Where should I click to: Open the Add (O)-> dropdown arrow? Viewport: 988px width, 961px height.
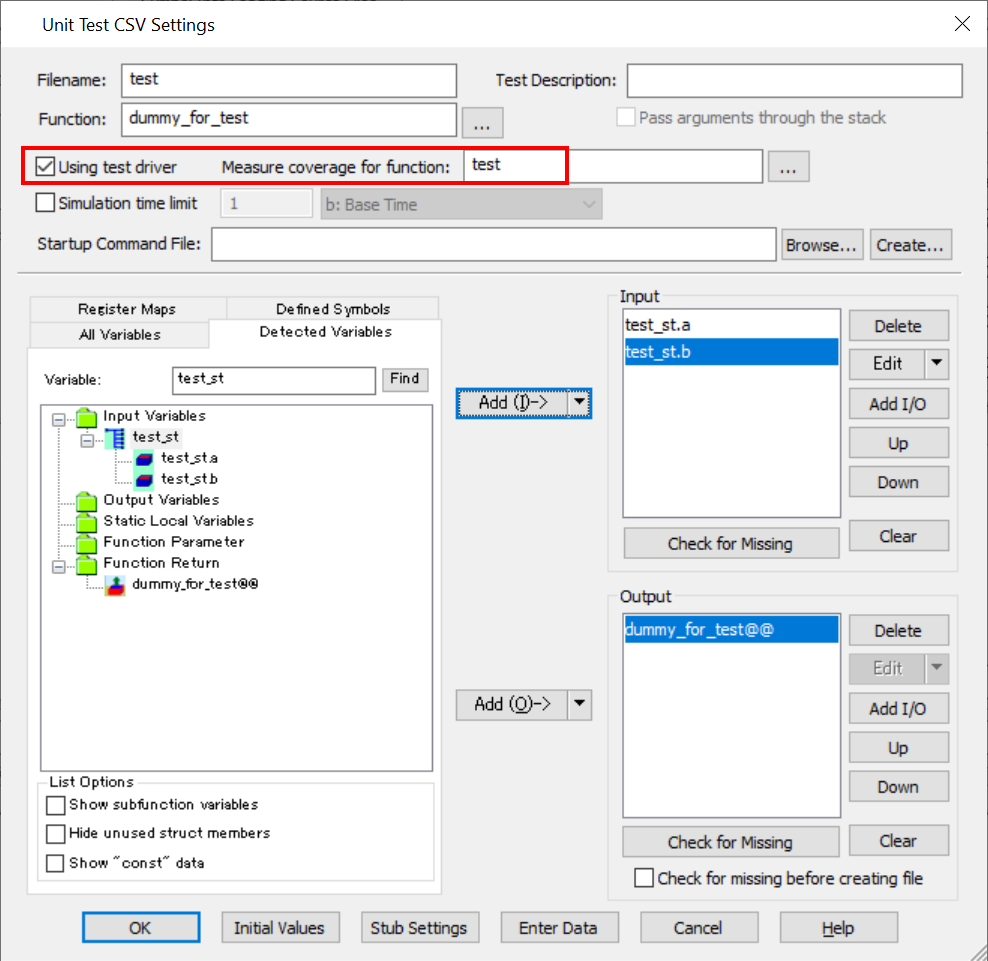click(579, 704)
